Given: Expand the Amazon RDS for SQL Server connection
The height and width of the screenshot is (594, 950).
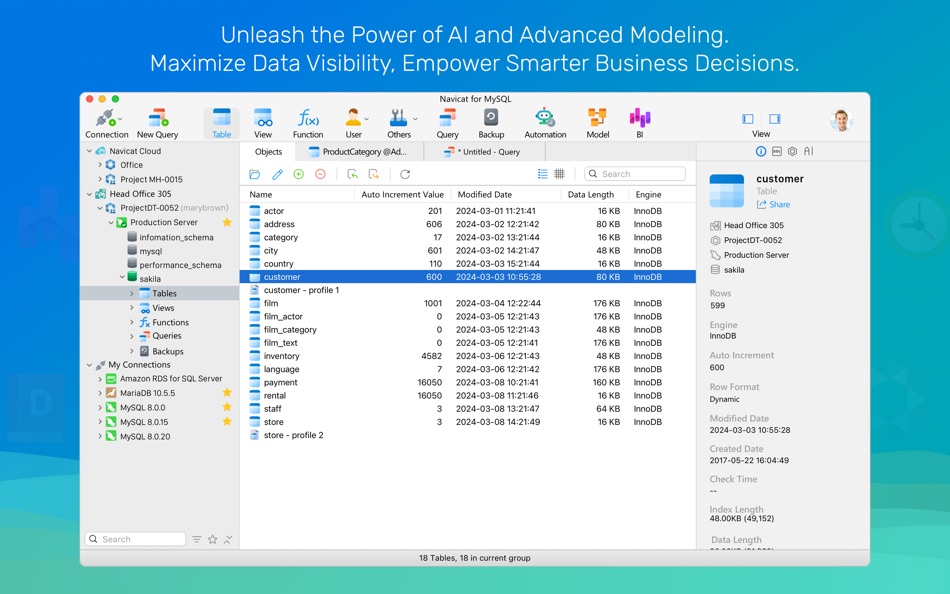Looking at the screenshot, I should coord(100,379).
